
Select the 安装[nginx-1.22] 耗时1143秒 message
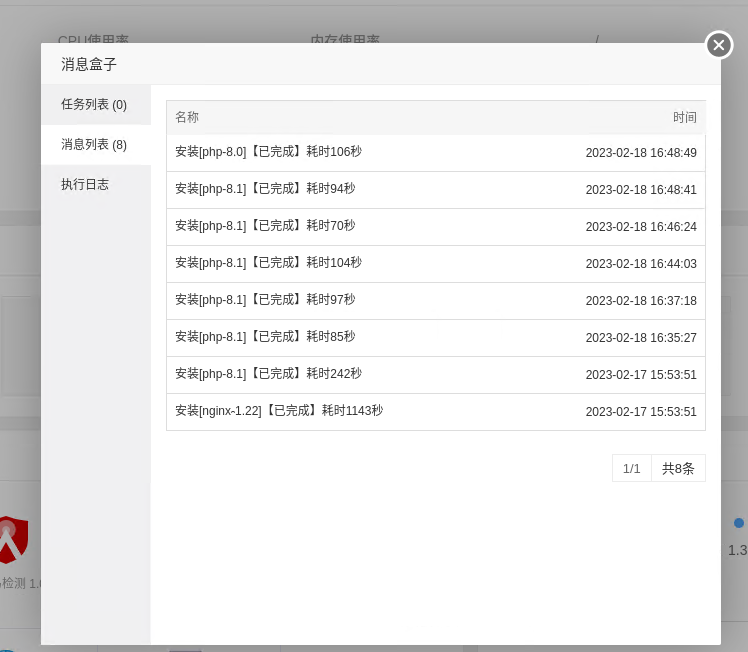point(436,412)
